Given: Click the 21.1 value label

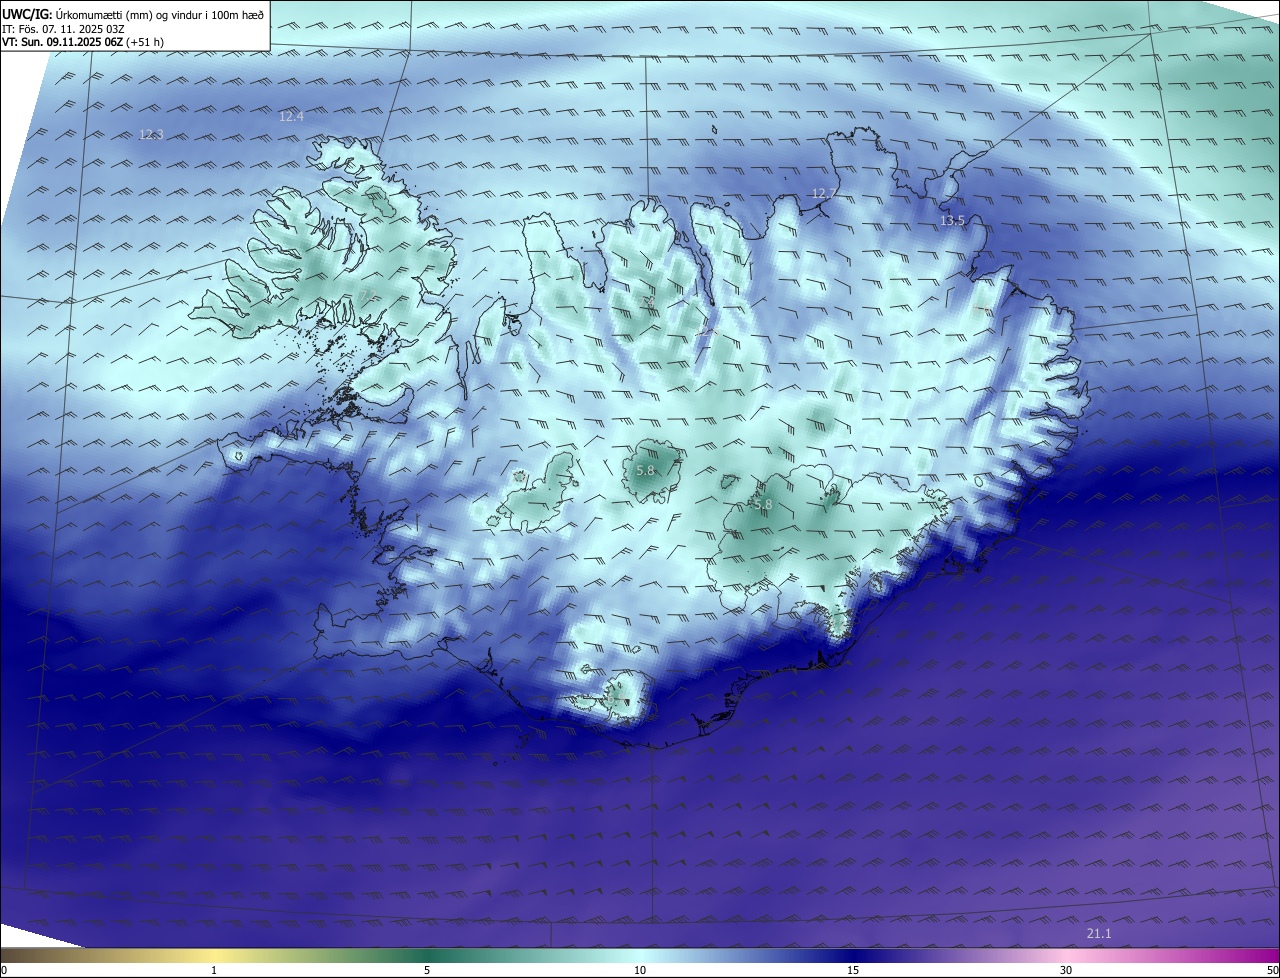Looking at the screenshot, I should pyautogui.click(x=1099, y=934).
